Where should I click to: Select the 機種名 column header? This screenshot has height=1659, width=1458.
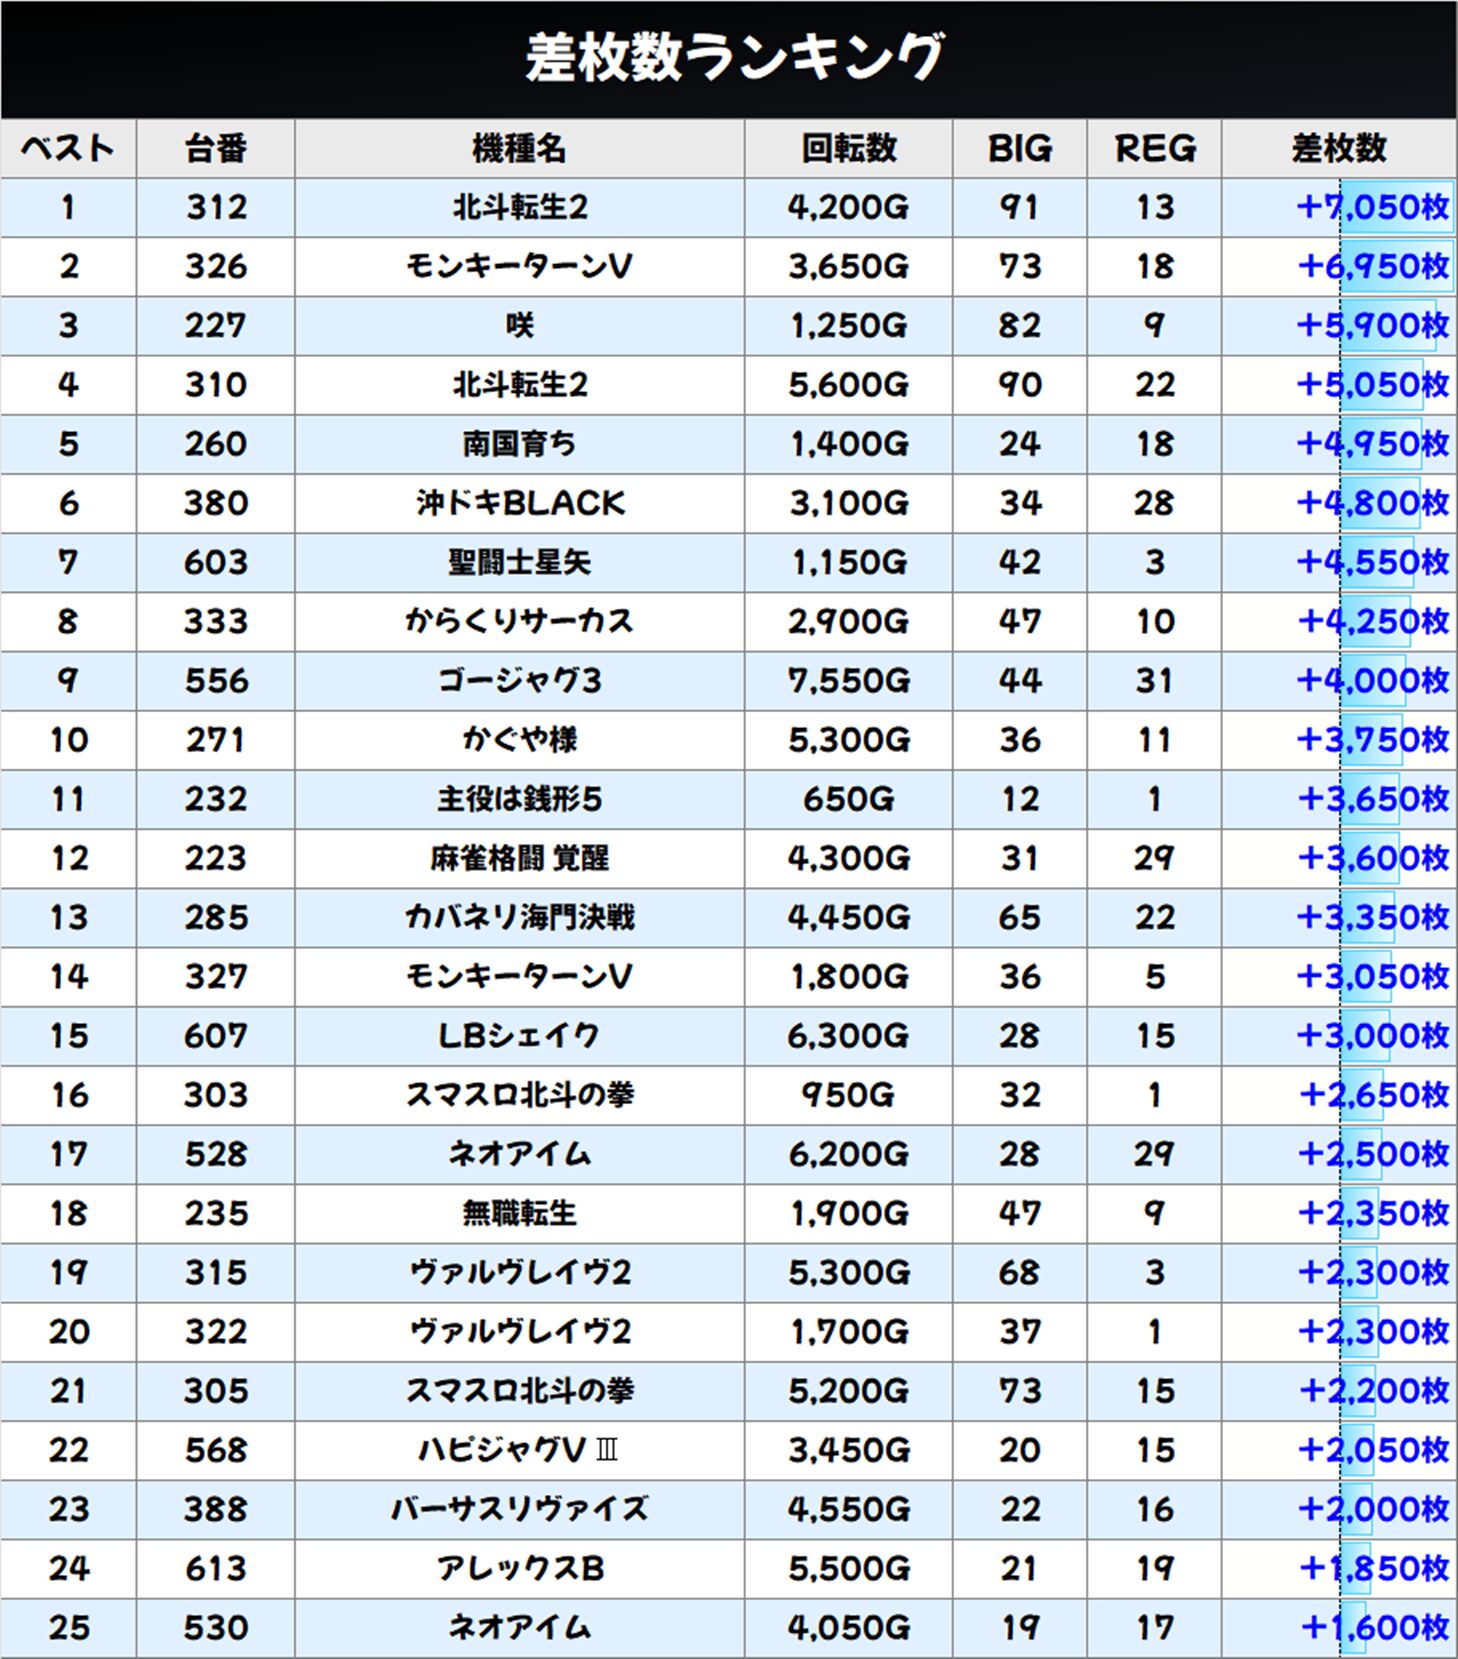click(519, 149)
